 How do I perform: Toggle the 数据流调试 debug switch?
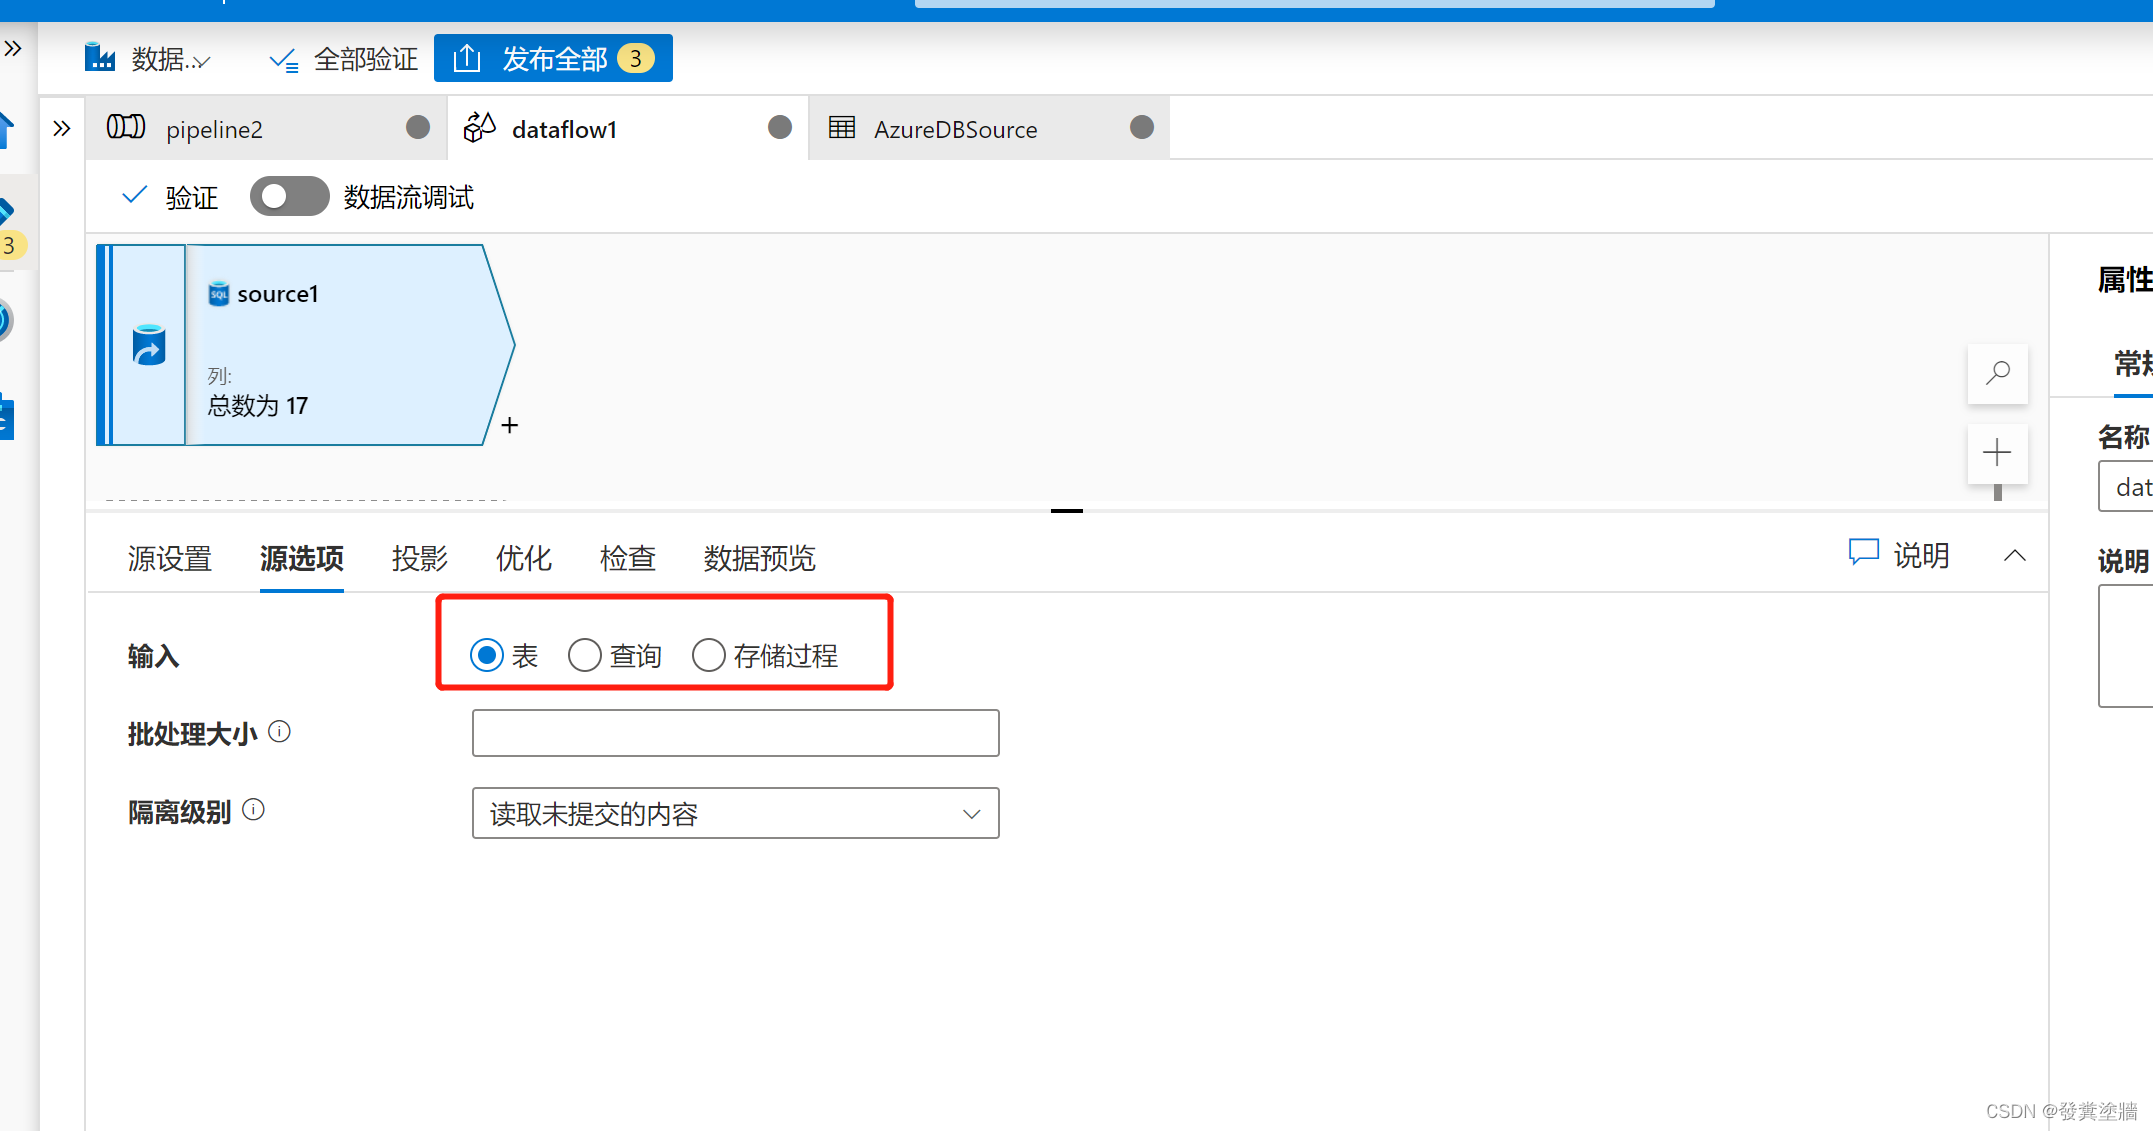tap(289, 196)
